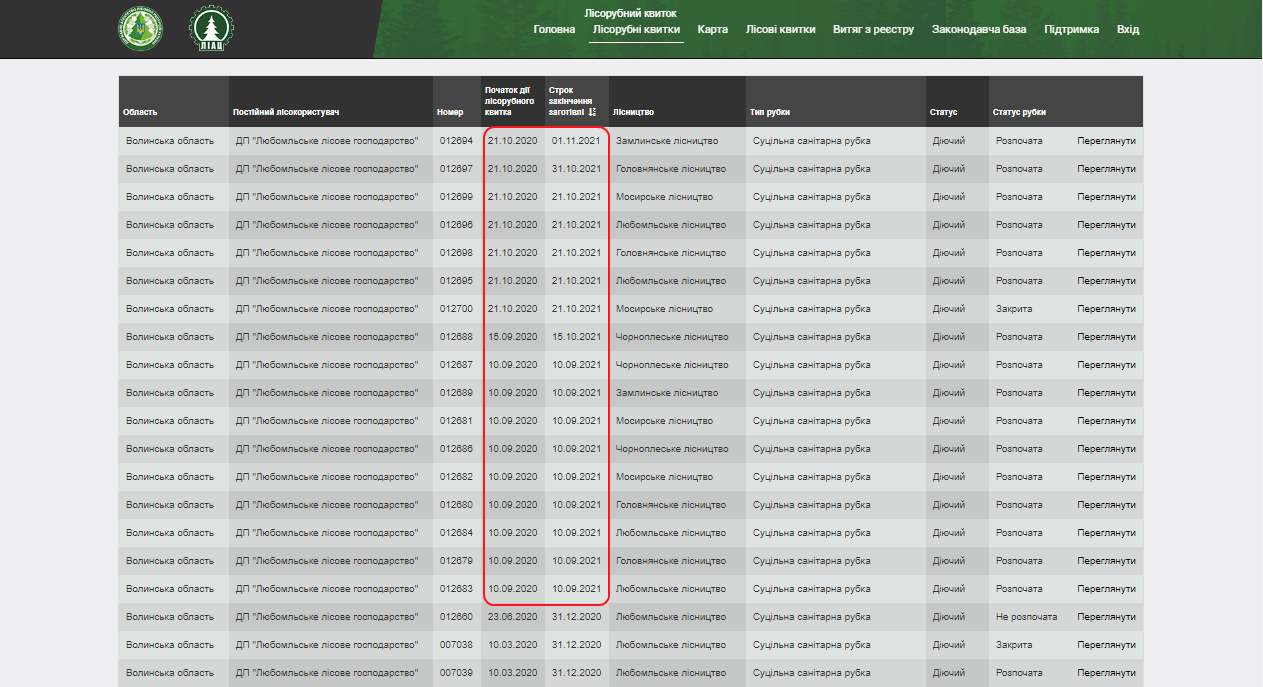
Task: View ticket 012687 via Переглянути
Action: tap(1106, 365)
